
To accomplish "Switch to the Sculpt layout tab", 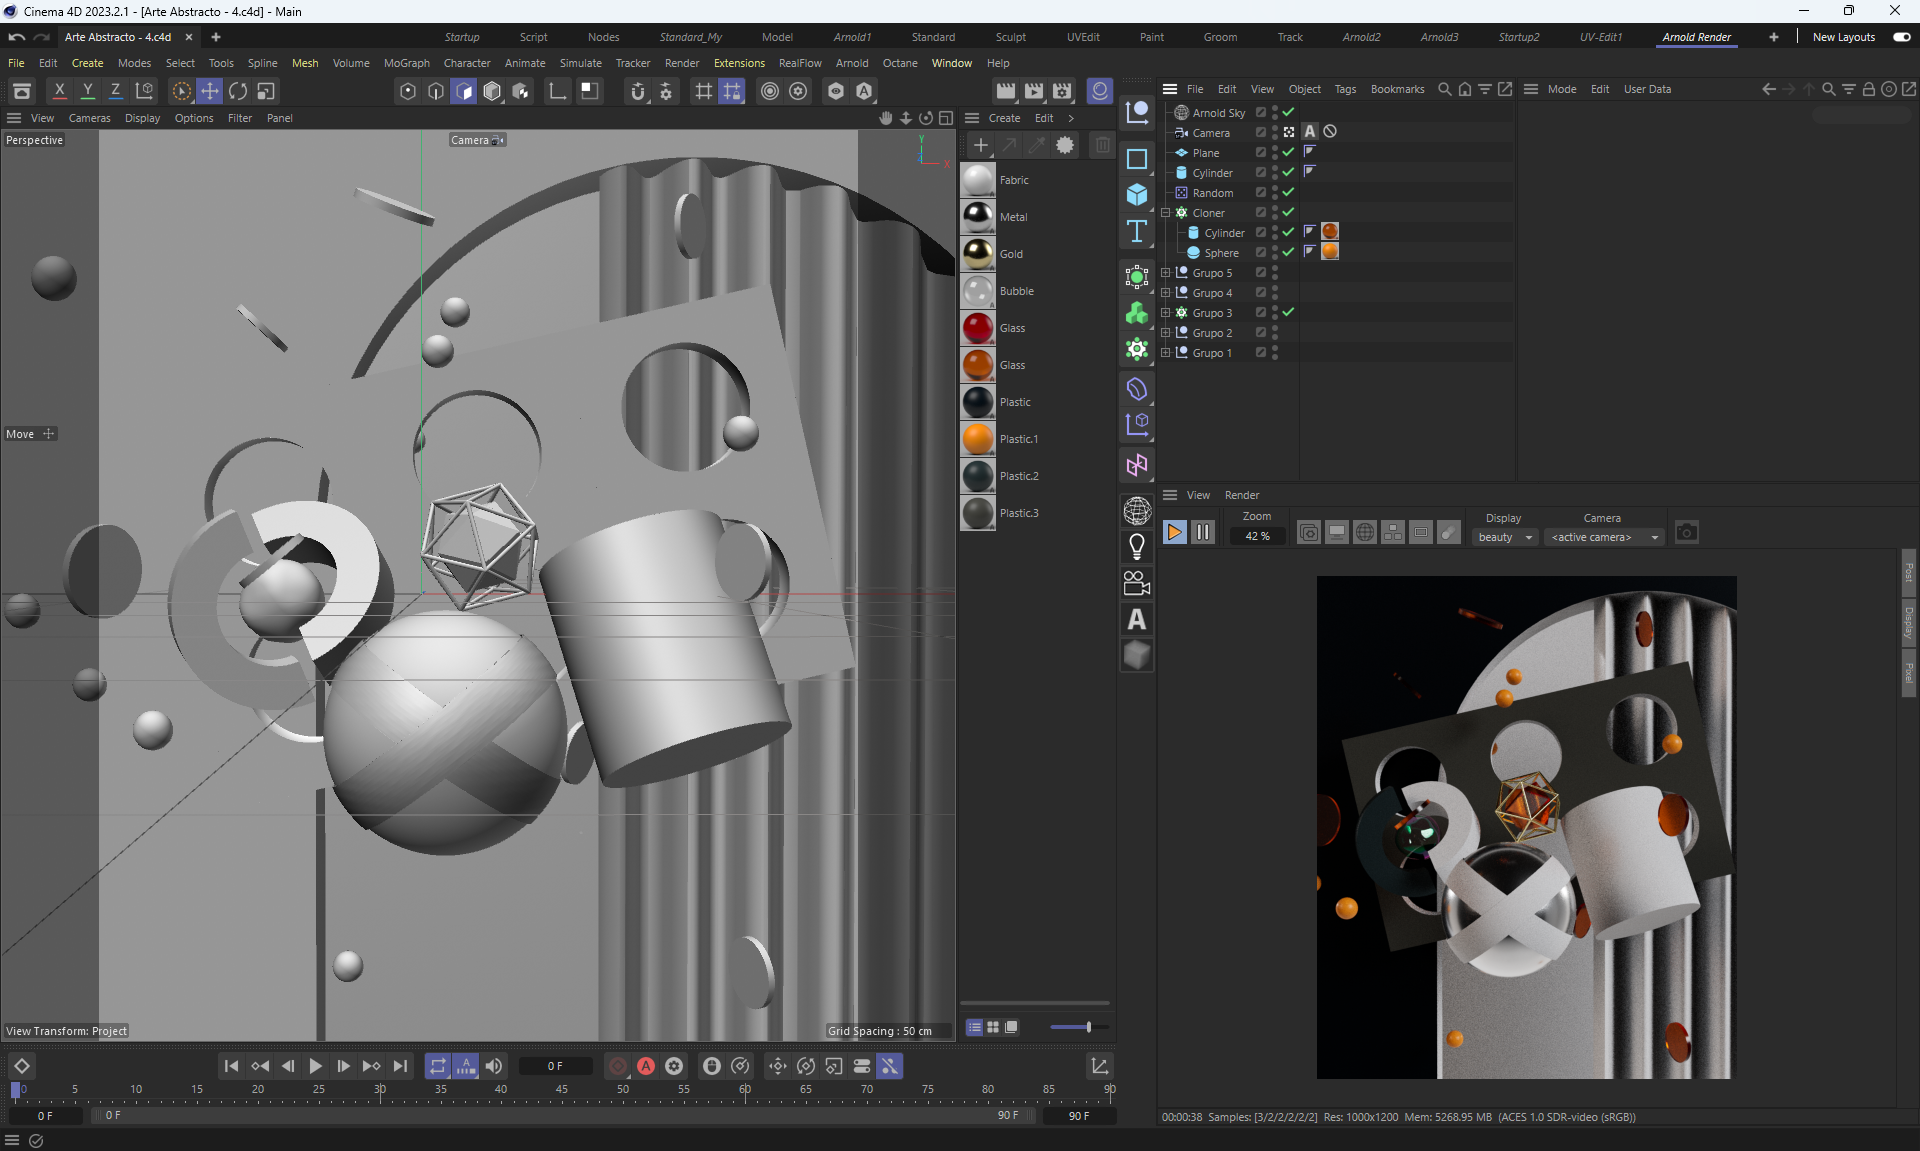I will point(1010,37).
